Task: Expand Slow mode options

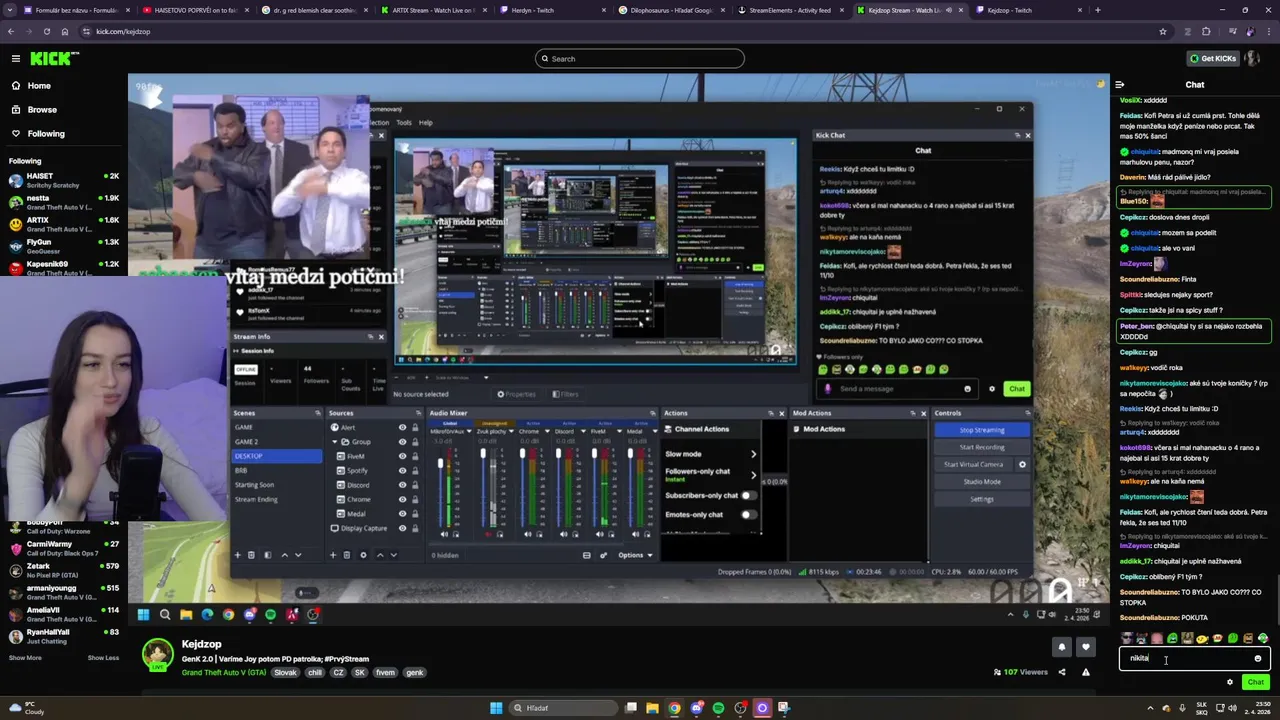Action: click(753, 454)
